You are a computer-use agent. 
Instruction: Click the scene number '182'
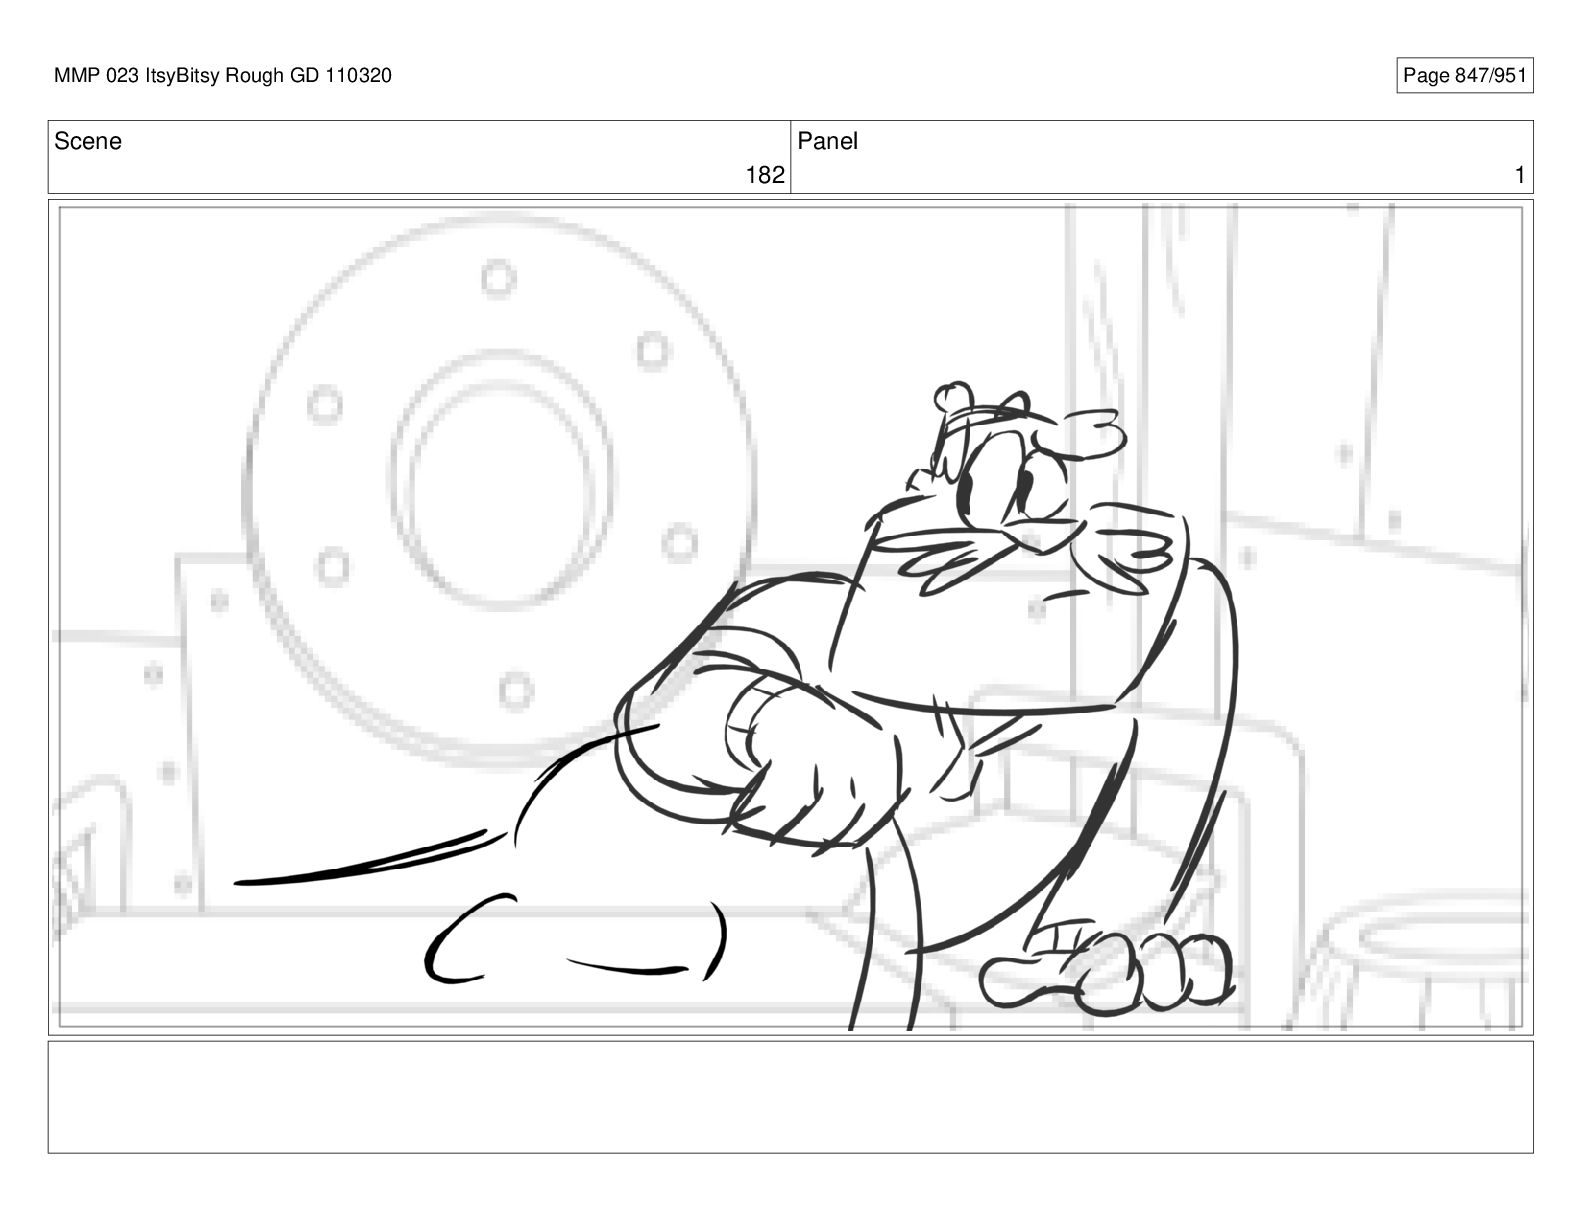[765, 176]
